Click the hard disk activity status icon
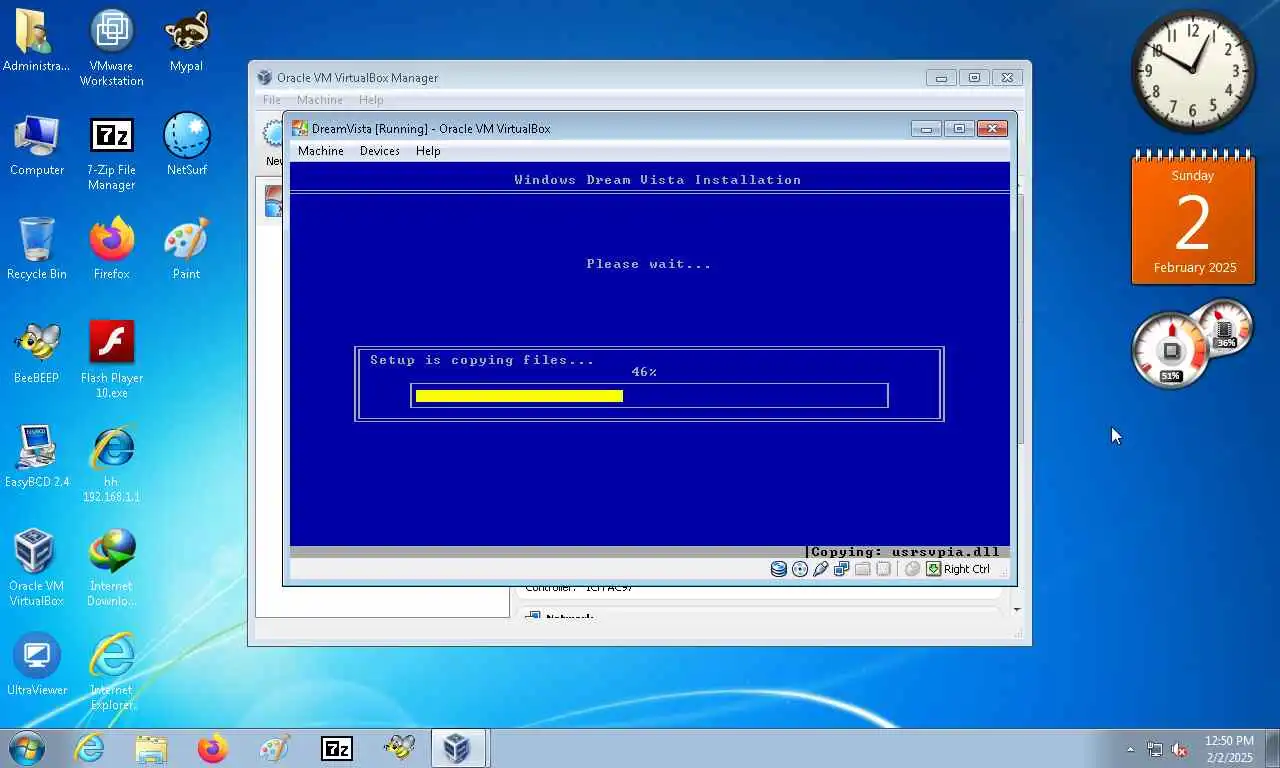The image size is (1280, 768). coord(778,569)
